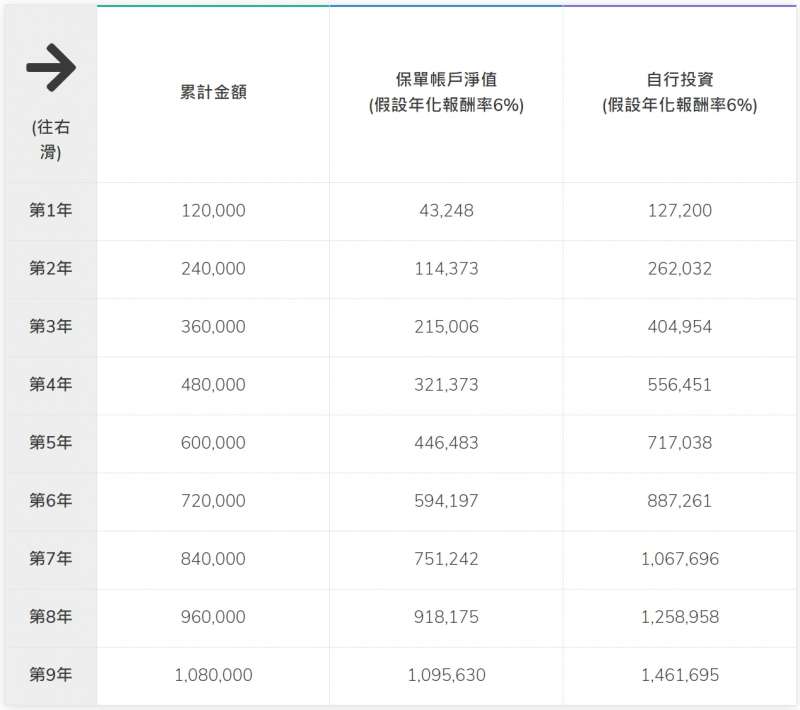
Task: Select the 保單帳戶淨值 column header
Action: pos(446,92)
